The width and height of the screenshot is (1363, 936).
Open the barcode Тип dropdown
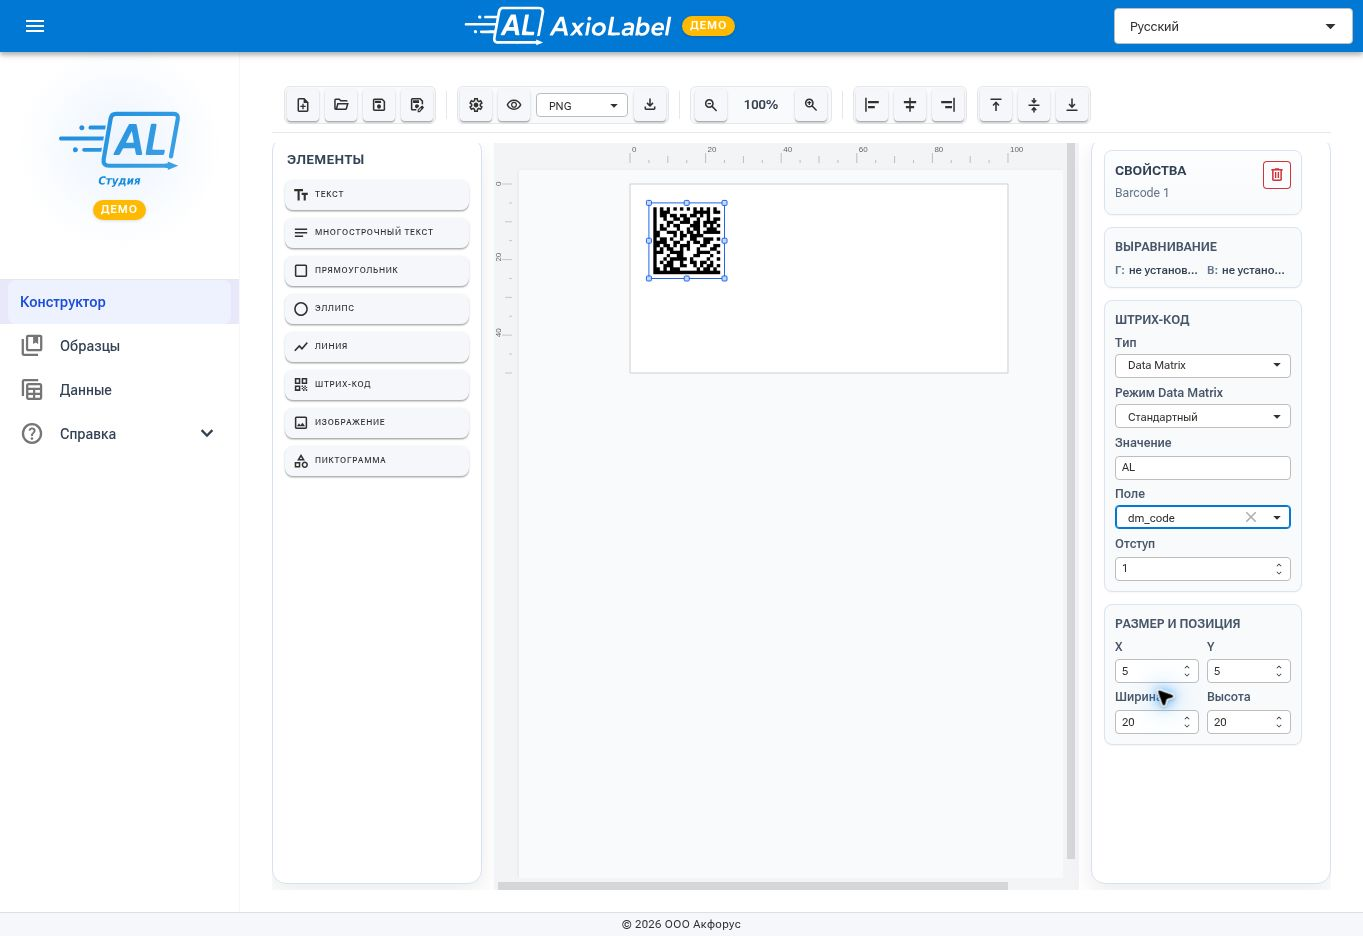click(1202, 365)
